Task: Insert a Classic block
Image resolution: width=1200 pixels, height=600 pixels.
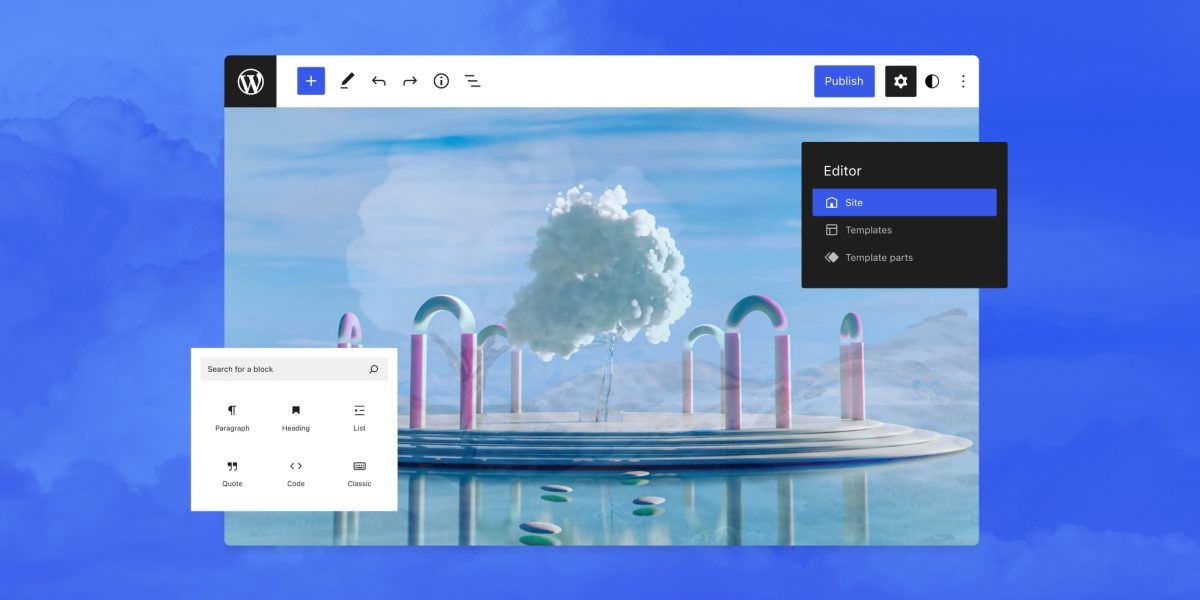Action: pyautogui.click(x=359, y=473)
